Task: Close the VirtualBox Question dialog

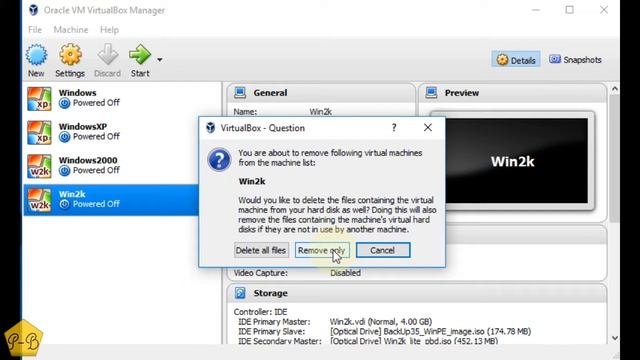Action: (x=427, y=128)
